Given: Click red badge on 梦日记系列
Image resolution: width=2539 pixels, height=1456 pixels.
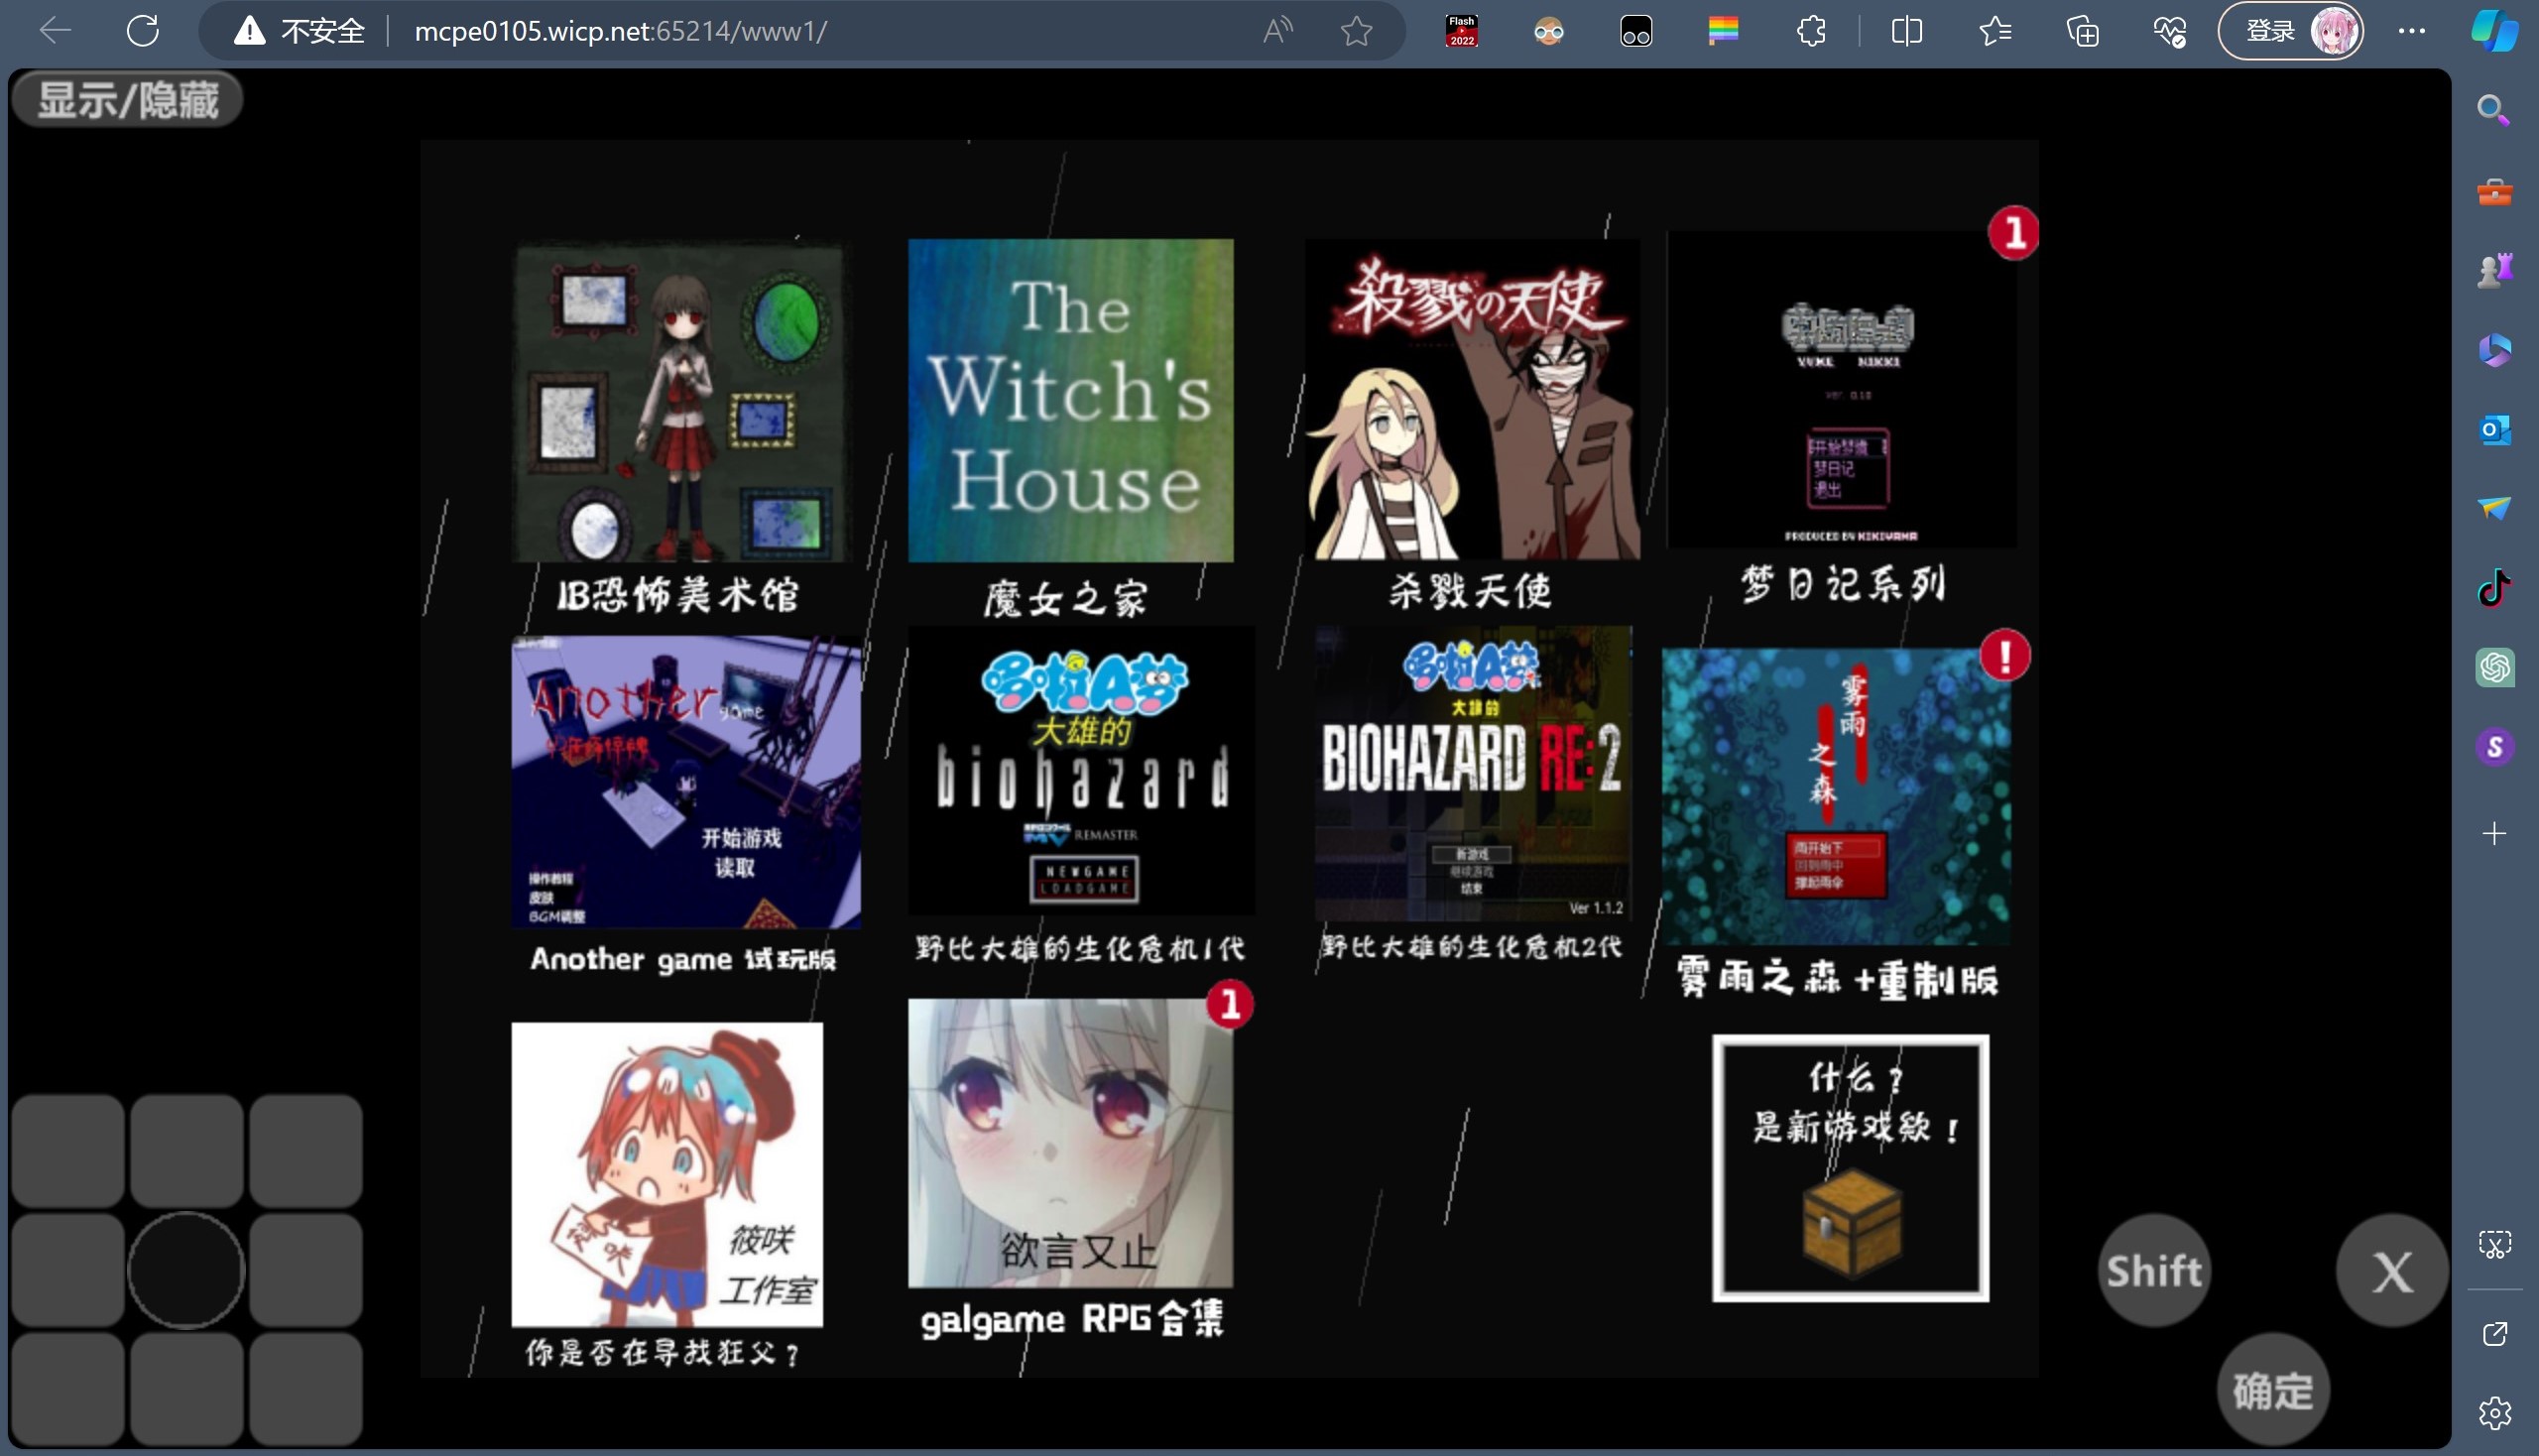Looking at the screenshot, I should point(2013,233).
